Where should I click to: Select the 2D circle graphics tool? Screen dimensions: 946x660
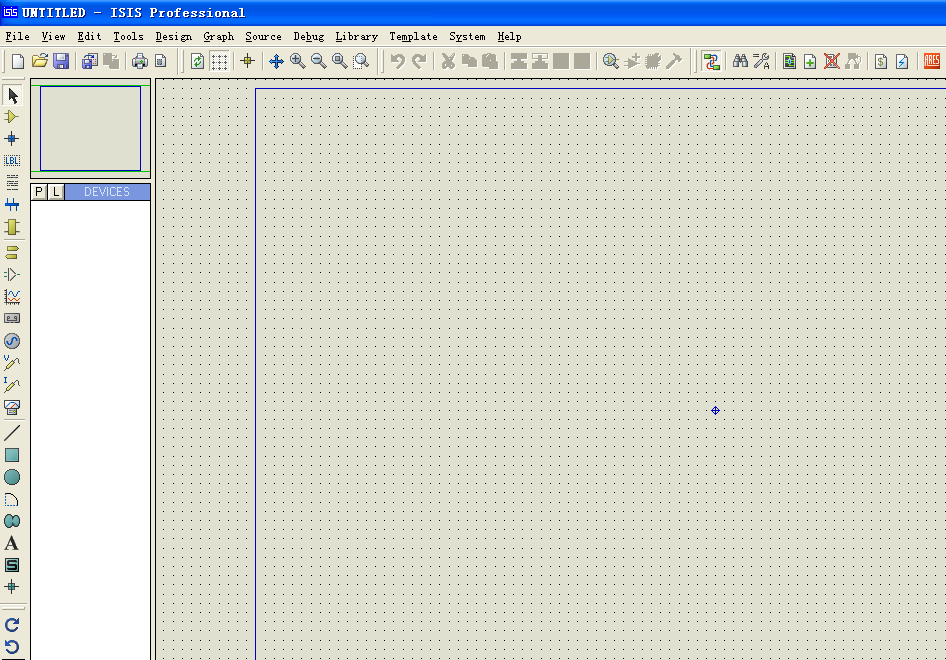(11, 477)
